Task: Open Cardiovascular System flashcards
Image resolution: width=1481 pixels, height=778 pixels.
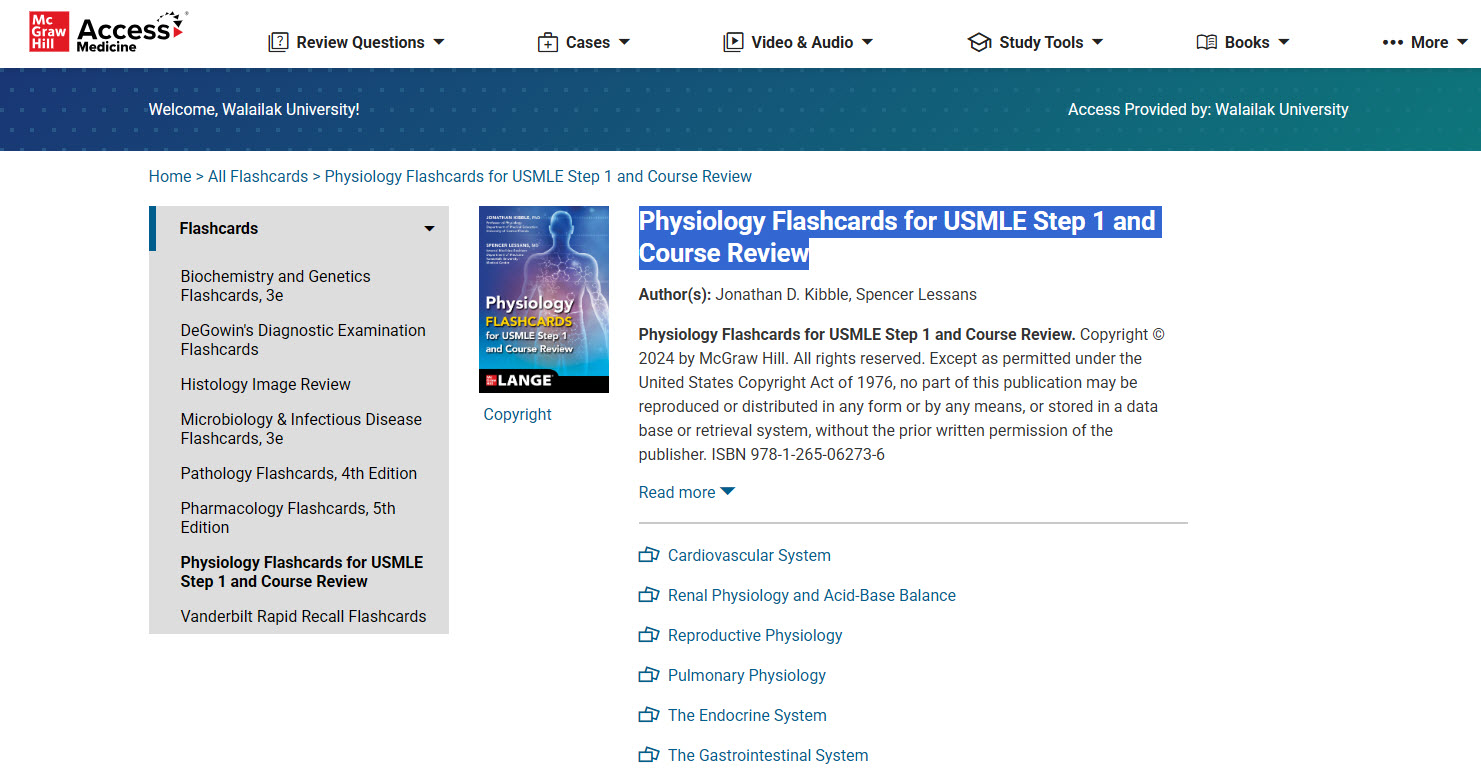Action: pyautogui.click(x=749, y=555)
